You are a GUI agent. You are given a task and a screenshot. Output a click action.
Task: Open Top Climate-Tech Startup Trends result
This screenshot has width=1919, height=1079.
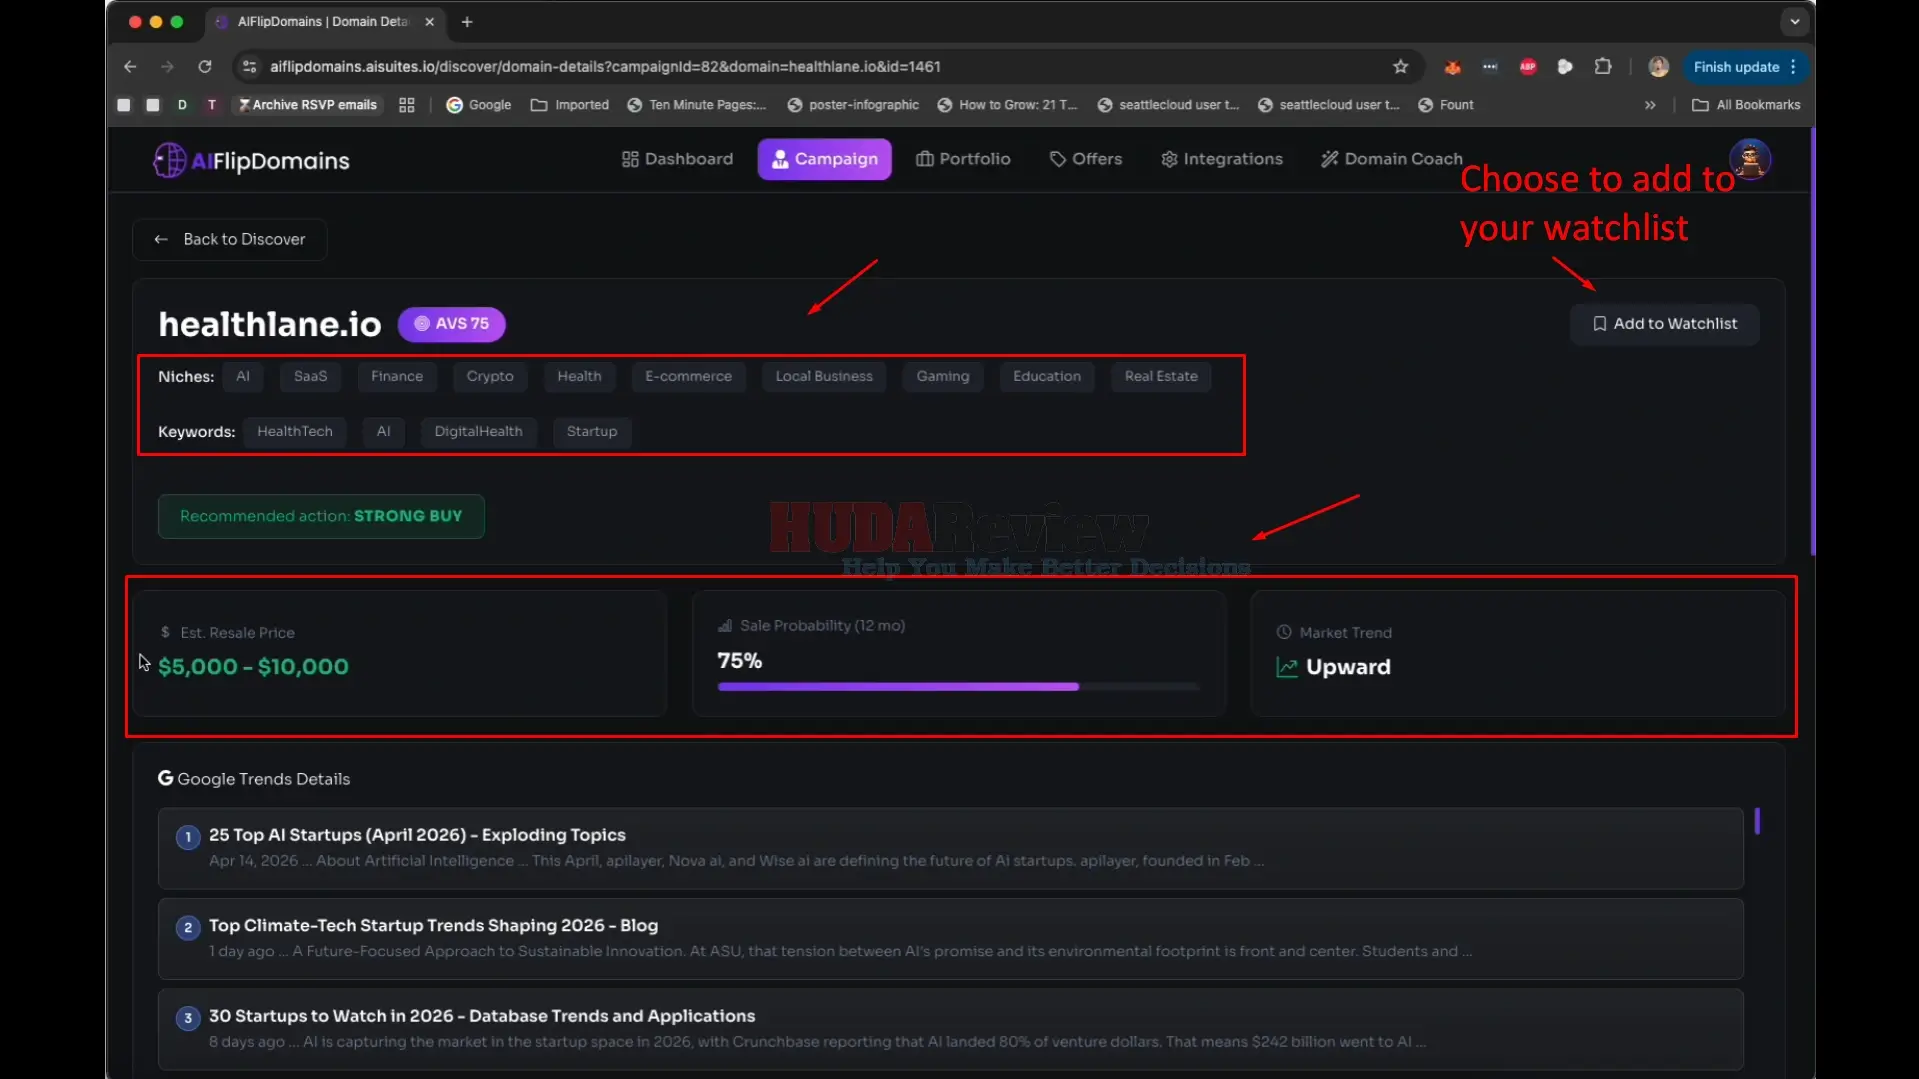(950, 938)
